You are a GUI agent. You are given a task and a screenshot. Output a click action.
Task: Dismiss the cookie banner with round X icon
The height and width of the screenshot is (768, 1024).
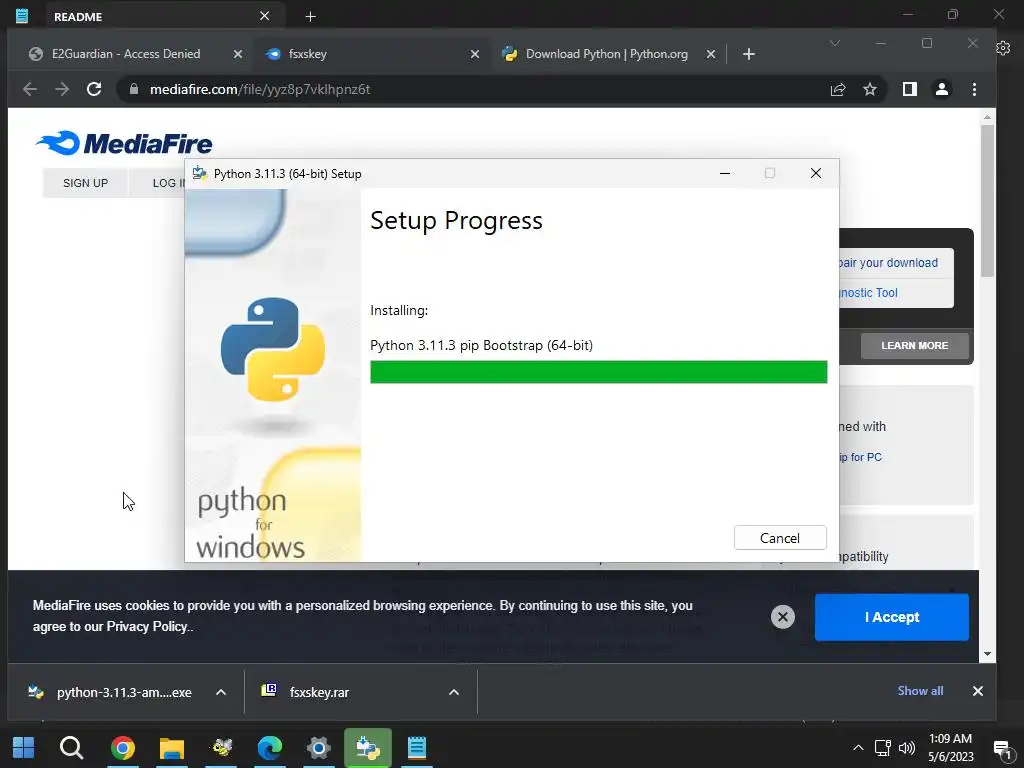782,616
